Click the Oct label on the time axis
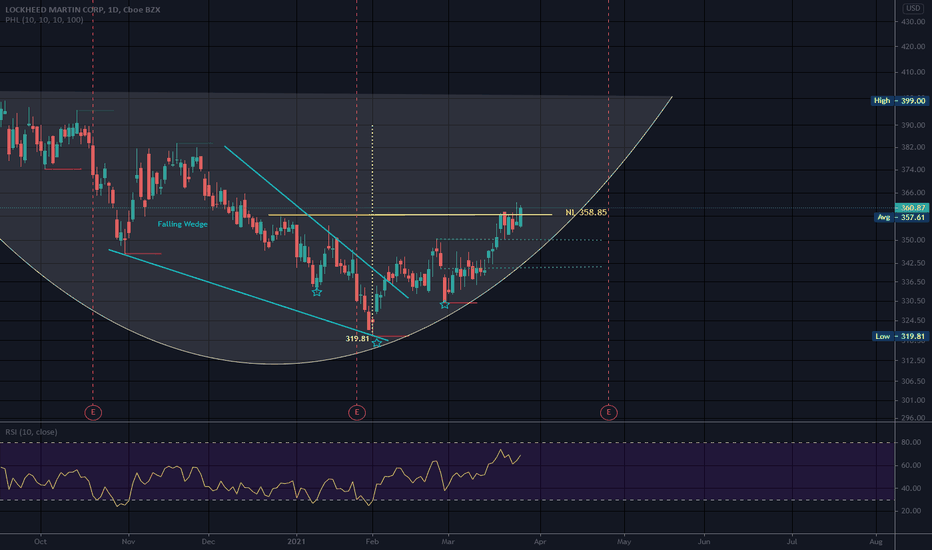The image size is (932, 550). click(40, 542)
